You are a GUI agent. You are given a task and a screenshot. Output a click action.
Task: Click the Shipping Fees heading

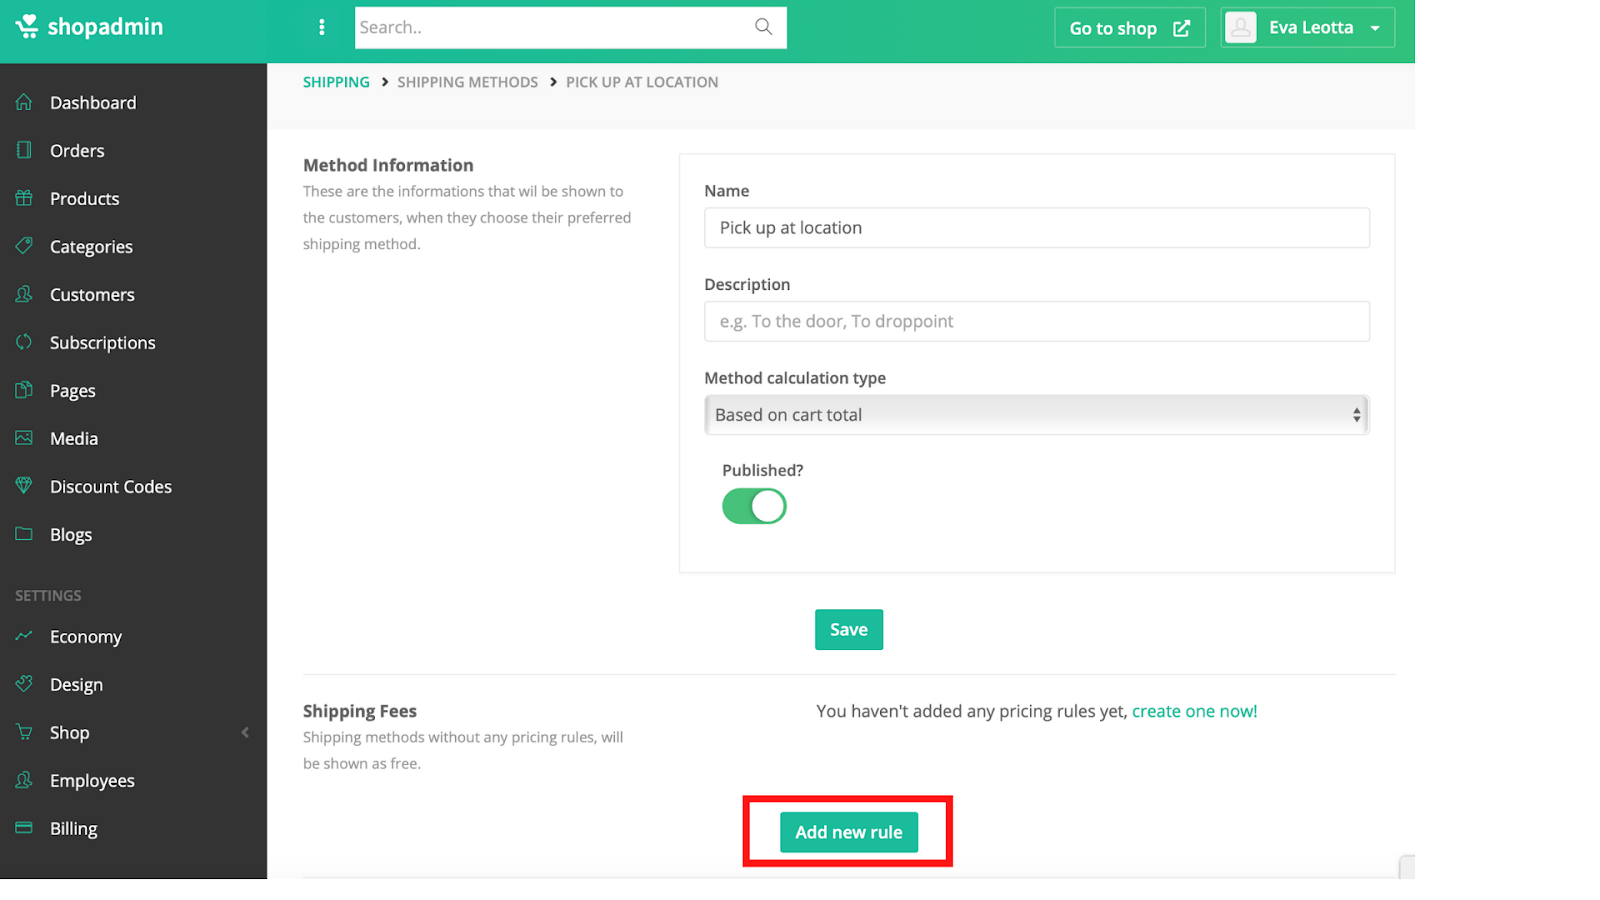point(360,711)
